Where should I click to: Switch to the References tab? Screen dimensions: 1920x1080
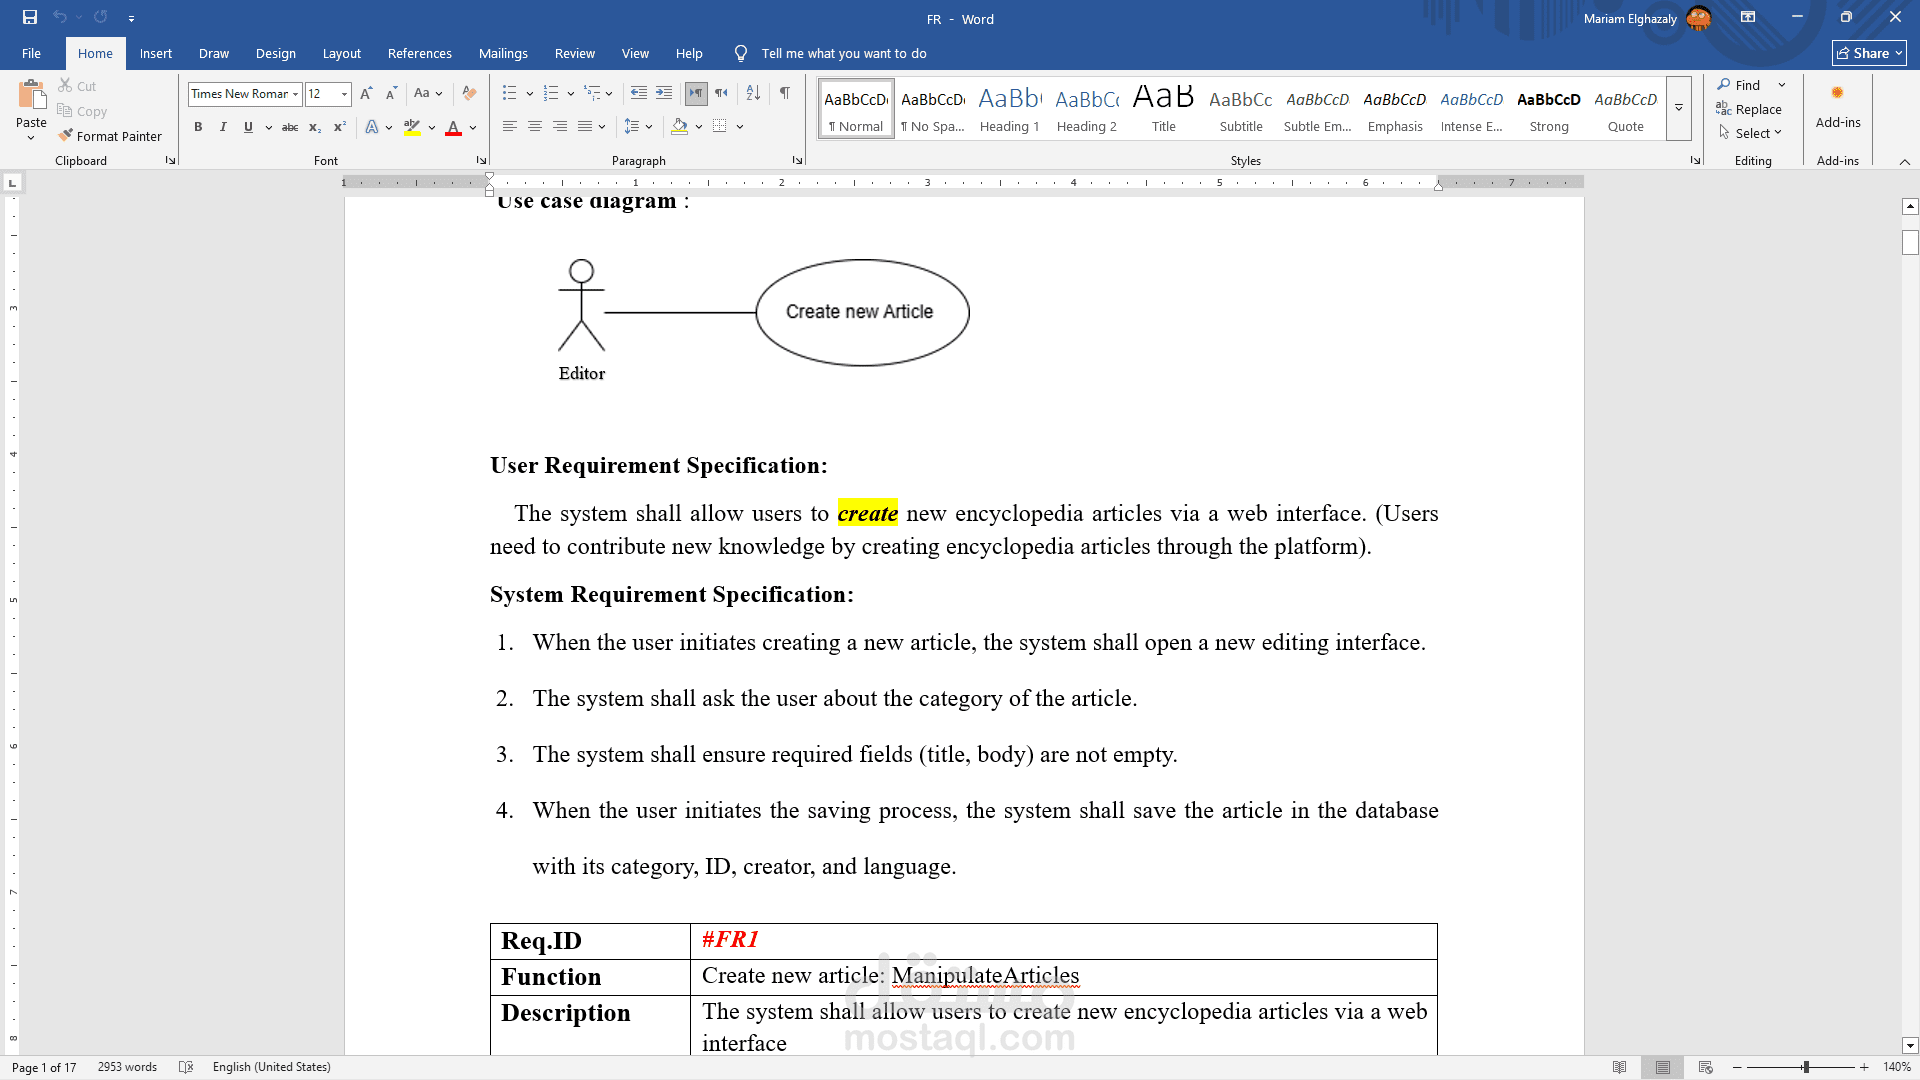pyautogui.click(x=419, y=53)
